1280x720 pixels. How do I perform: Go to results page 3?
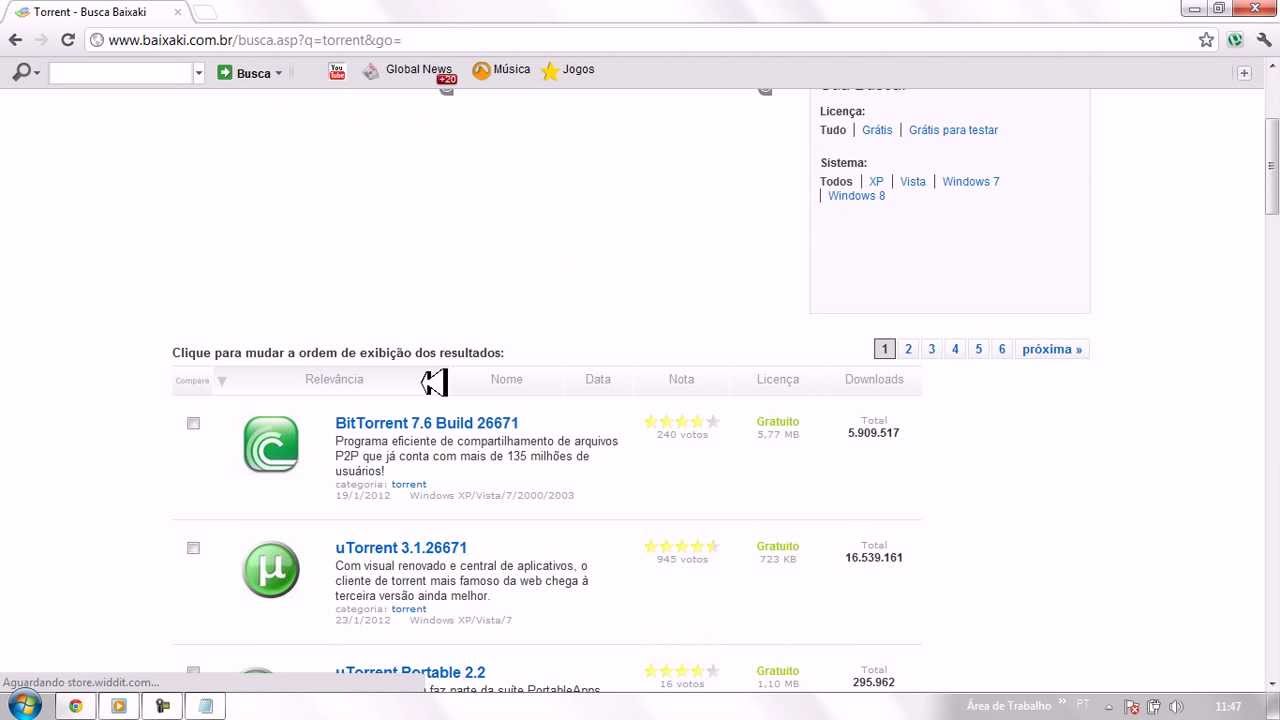[x=931, y=349]
